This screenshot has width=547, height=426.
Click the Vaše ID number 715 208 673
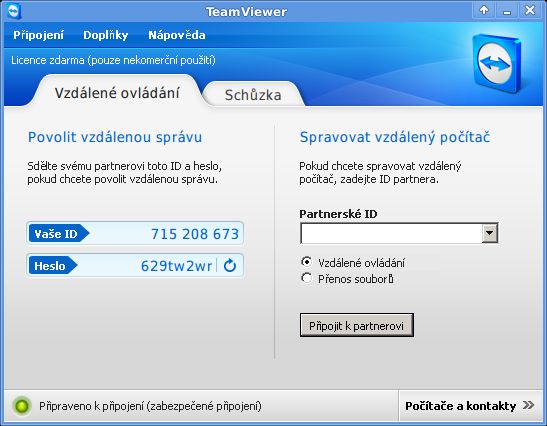(195, 234)
